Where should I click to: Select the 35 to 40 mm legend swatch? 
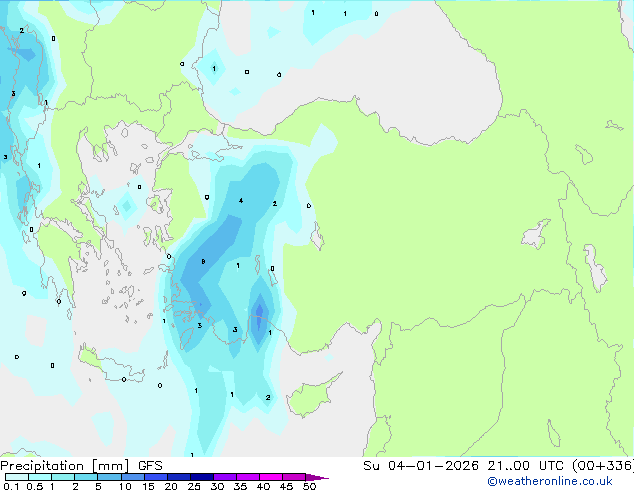pos(247,477)
